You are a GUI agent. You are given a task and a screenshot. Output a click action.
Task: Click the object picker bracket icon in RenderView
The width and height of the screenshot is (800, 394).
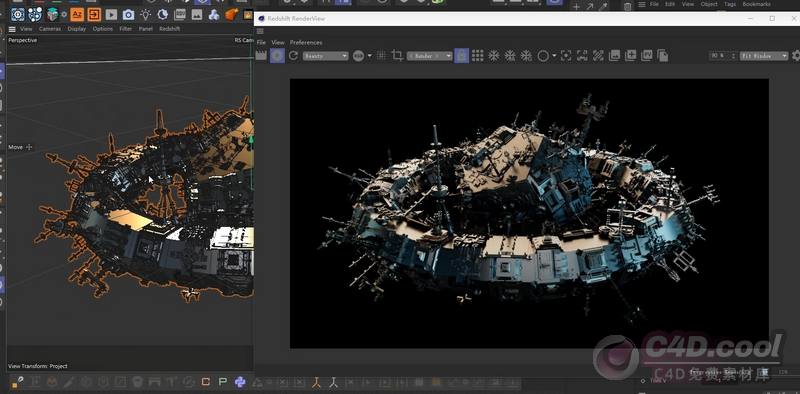582,56
